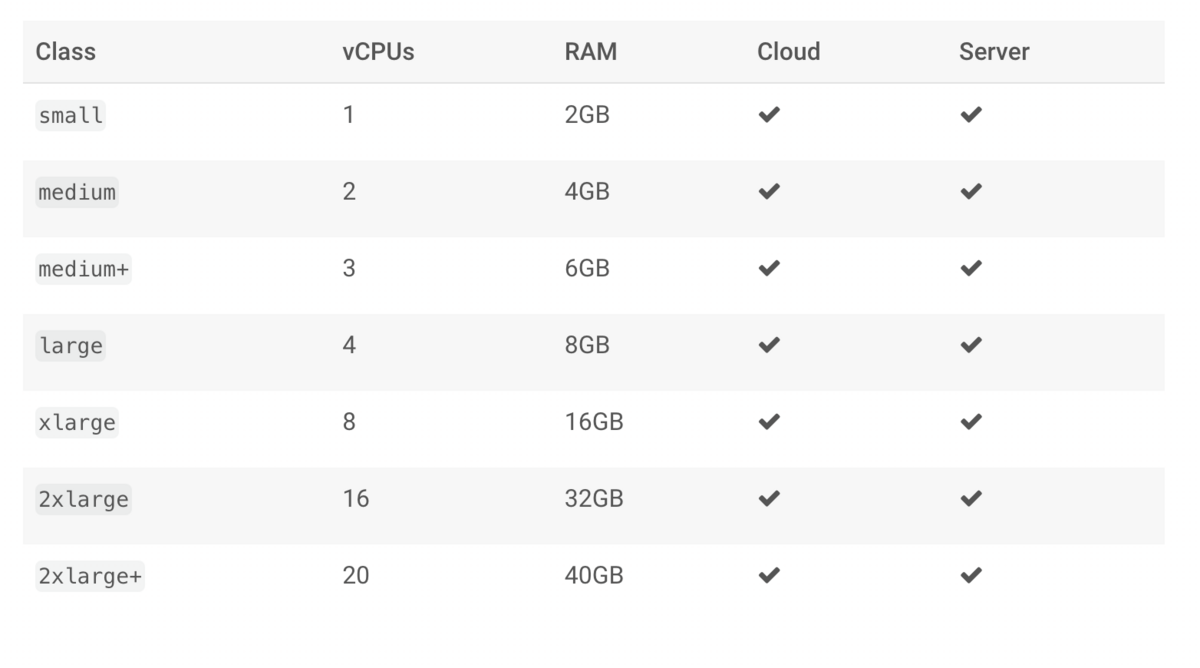Click the Server checkmark for small class
The height and width of the screenshot is (668, 1200).
tap(970, 116)
